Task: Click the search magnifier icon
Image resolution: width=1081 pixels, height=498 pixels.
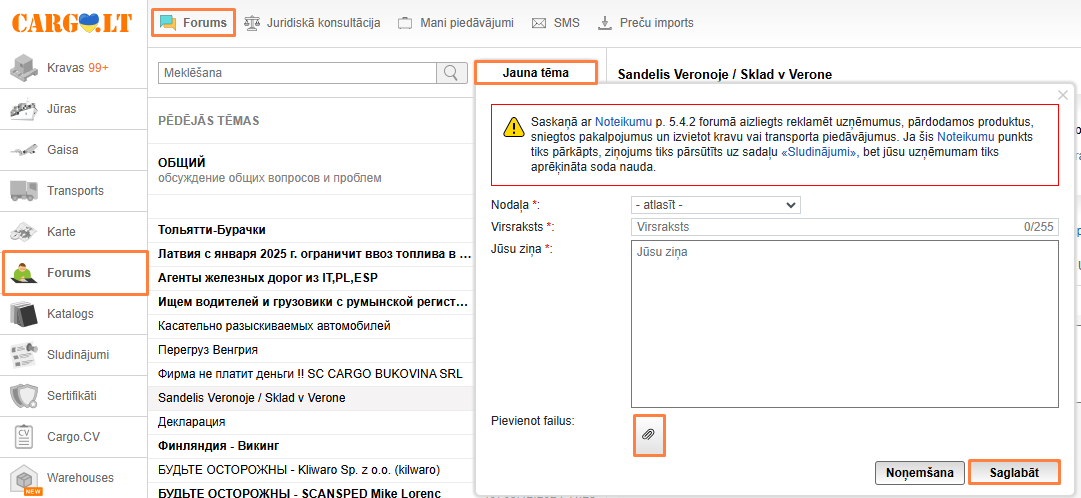Action: [x=452, y=73]
